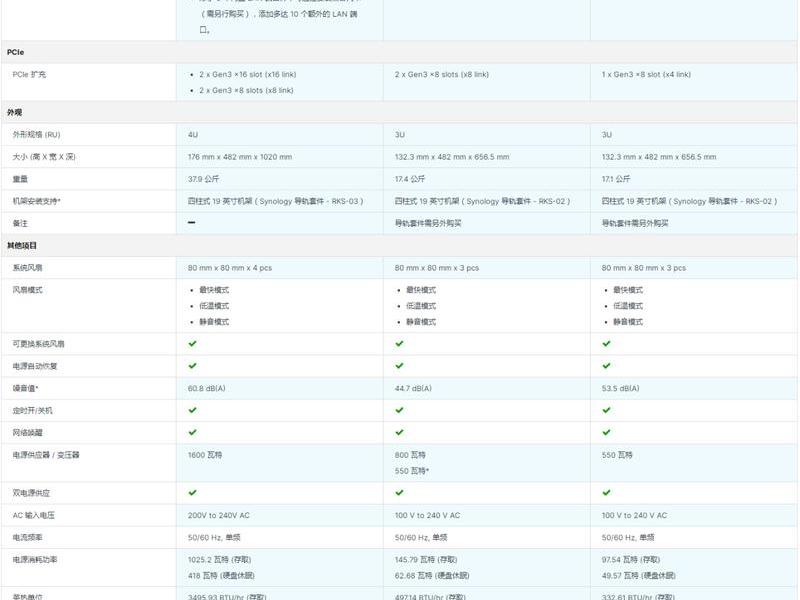Click the 双电源供应 checkmark in the middle column
The image size is (800, 600).
tap(399, 492)
